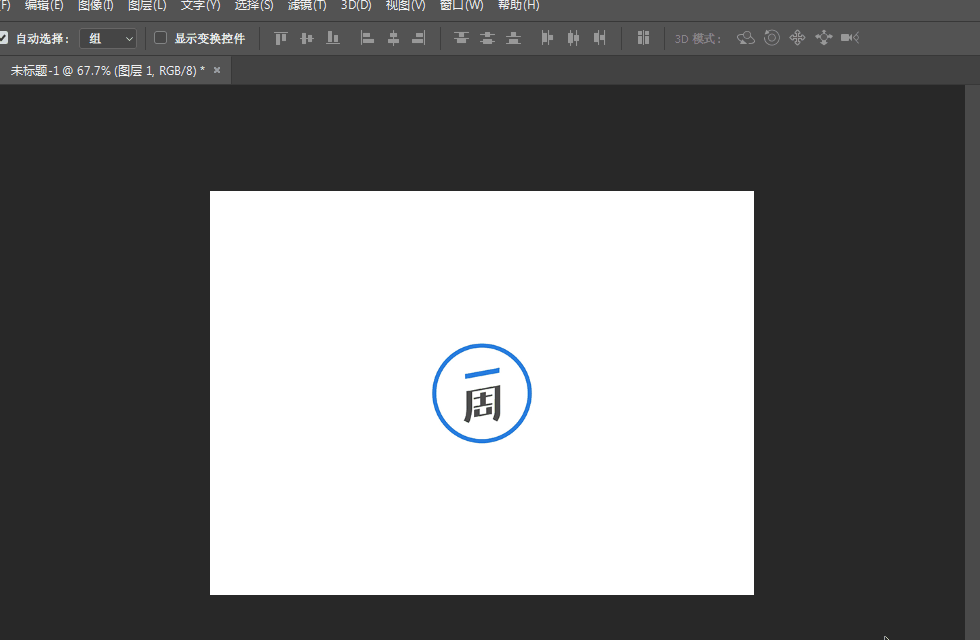Activate the 3D roll camera icon
The width and height of the screenshot is (980, 640).
pos(771,37)
